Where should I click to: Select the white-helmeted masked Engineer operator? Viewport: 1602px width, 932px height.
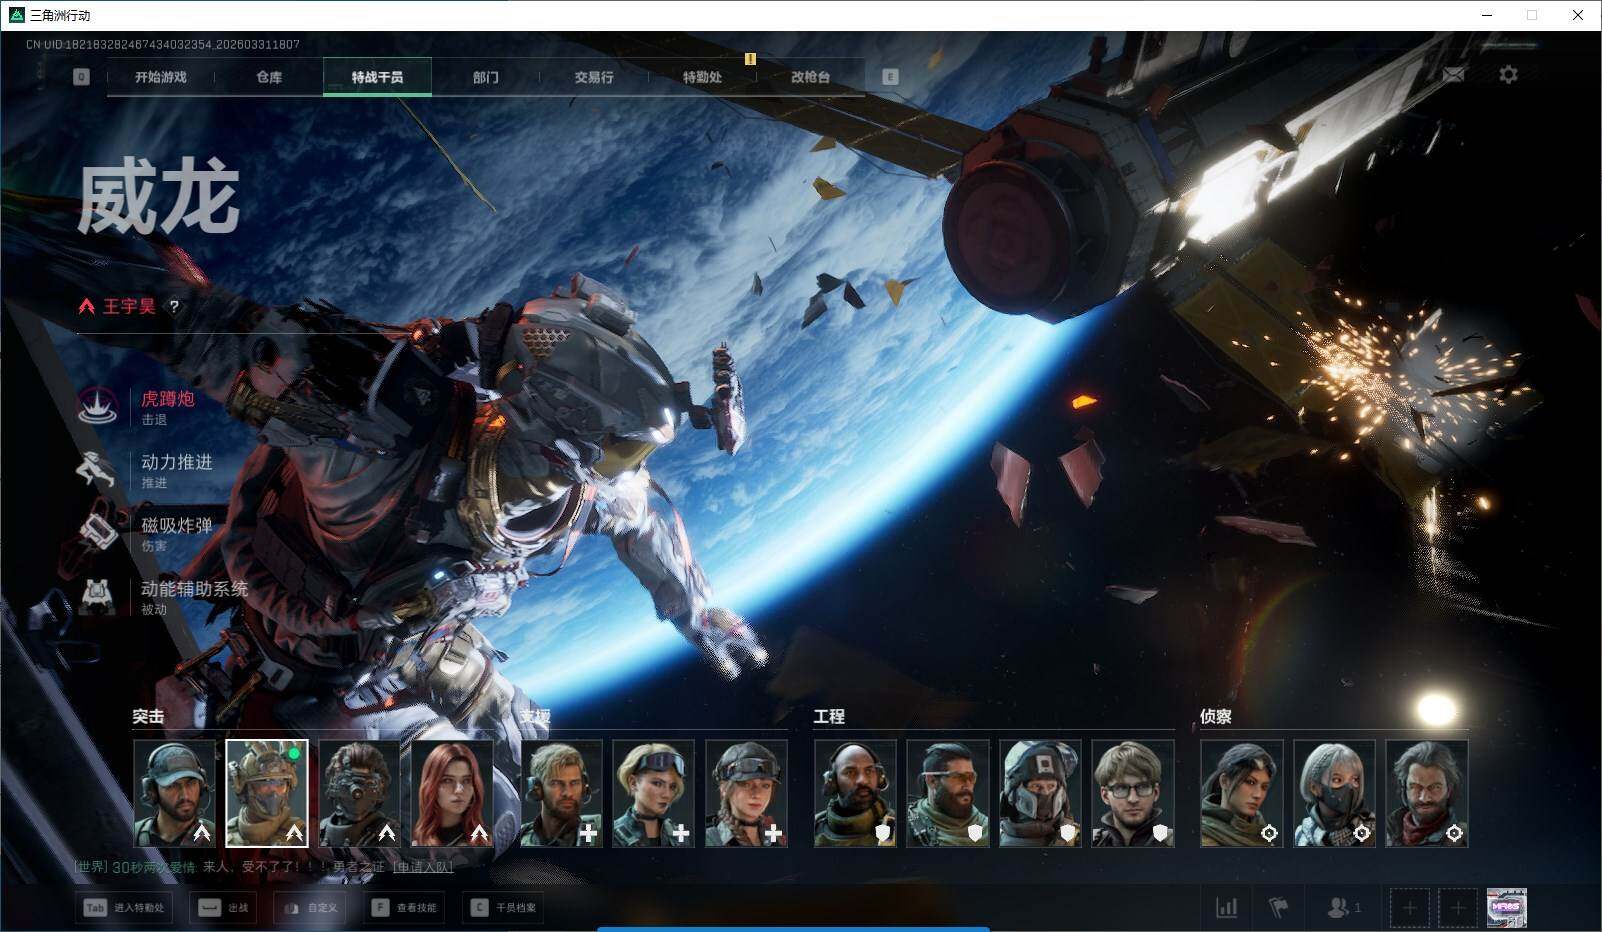(x=1040, y=793)
